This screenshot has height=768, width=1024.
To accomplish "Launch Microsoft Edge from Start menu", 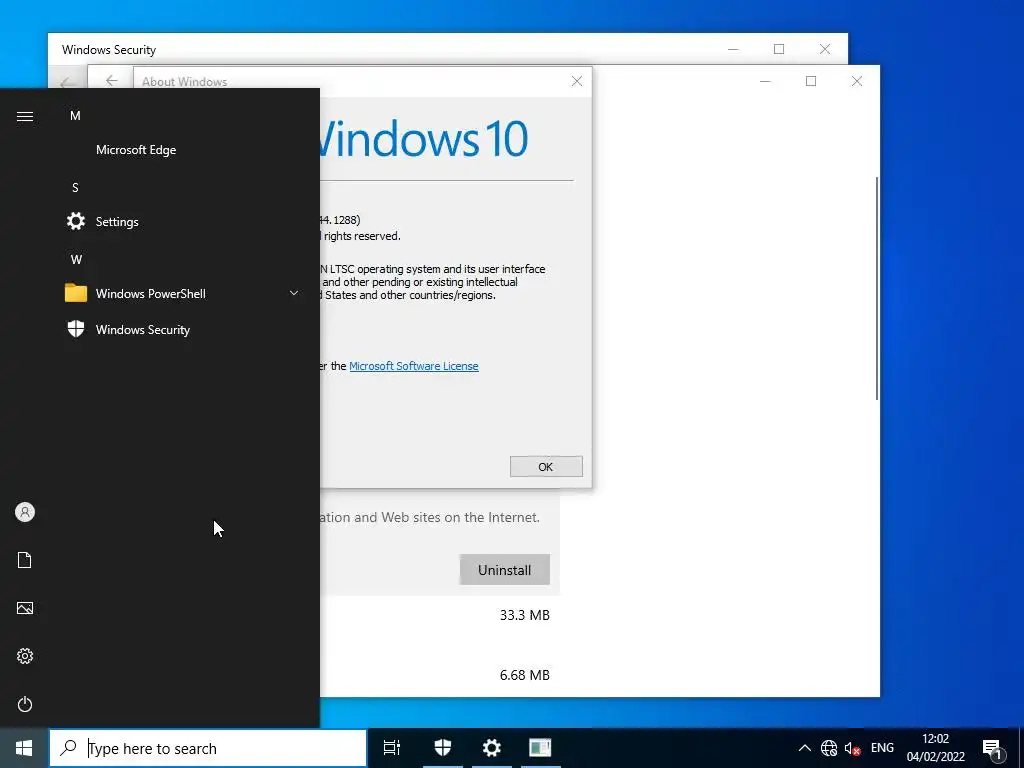I will 136,150.
